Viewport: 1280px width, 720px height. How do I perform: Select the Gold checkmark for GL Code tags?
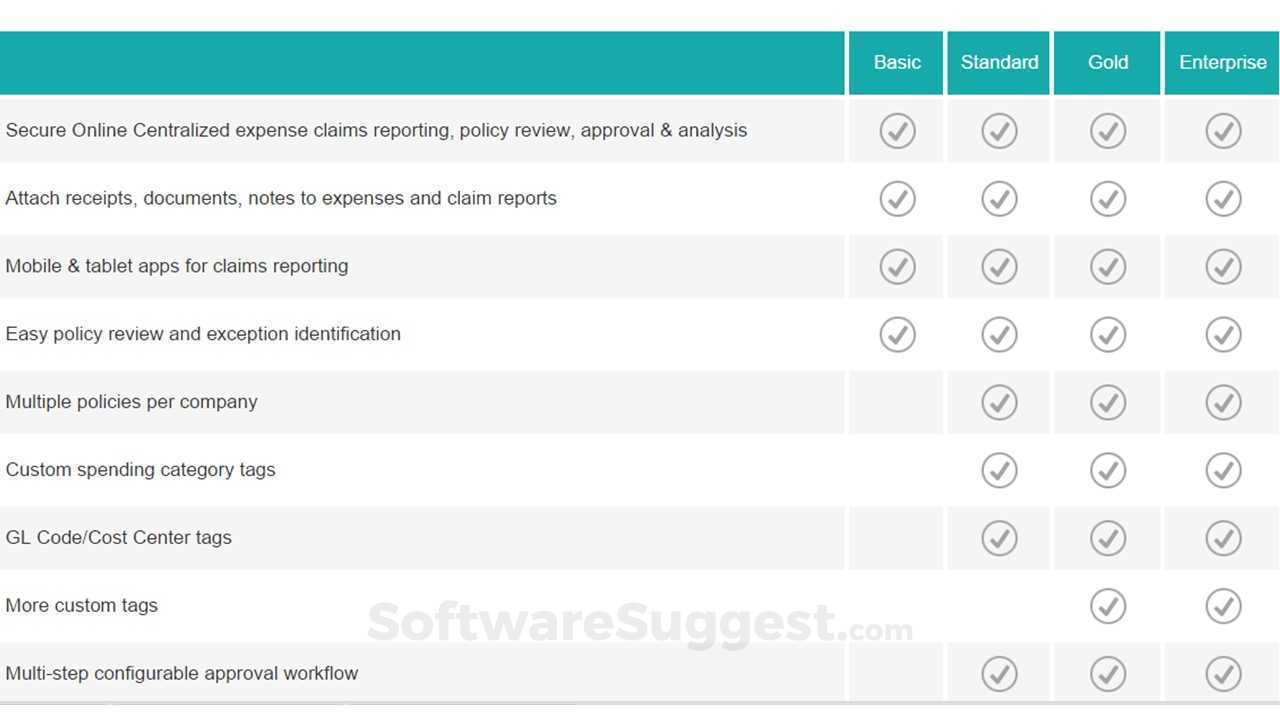[1107, 538]
